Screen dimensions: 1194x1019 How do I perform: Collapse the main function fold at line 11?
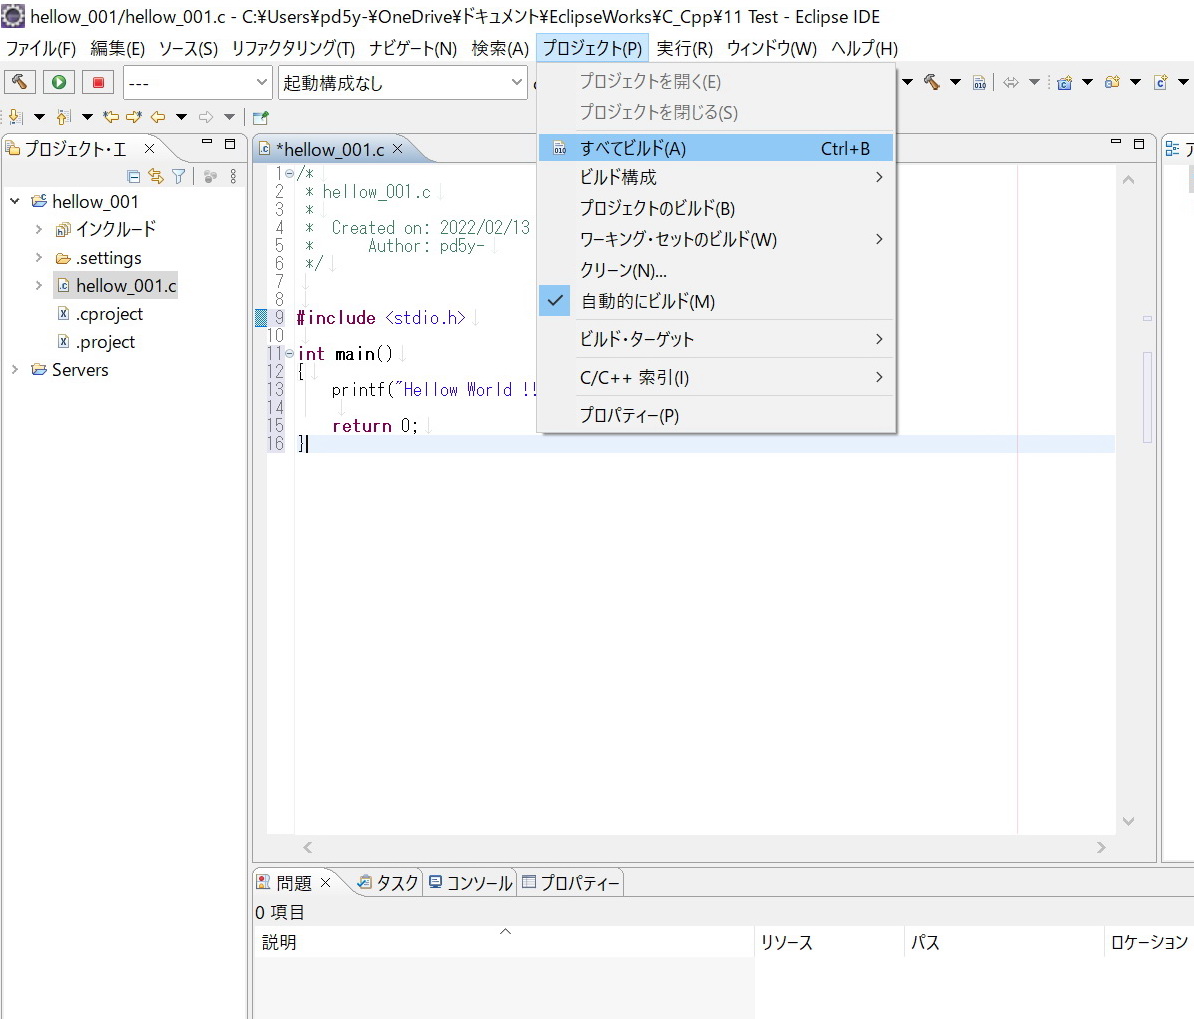(289, 353)
